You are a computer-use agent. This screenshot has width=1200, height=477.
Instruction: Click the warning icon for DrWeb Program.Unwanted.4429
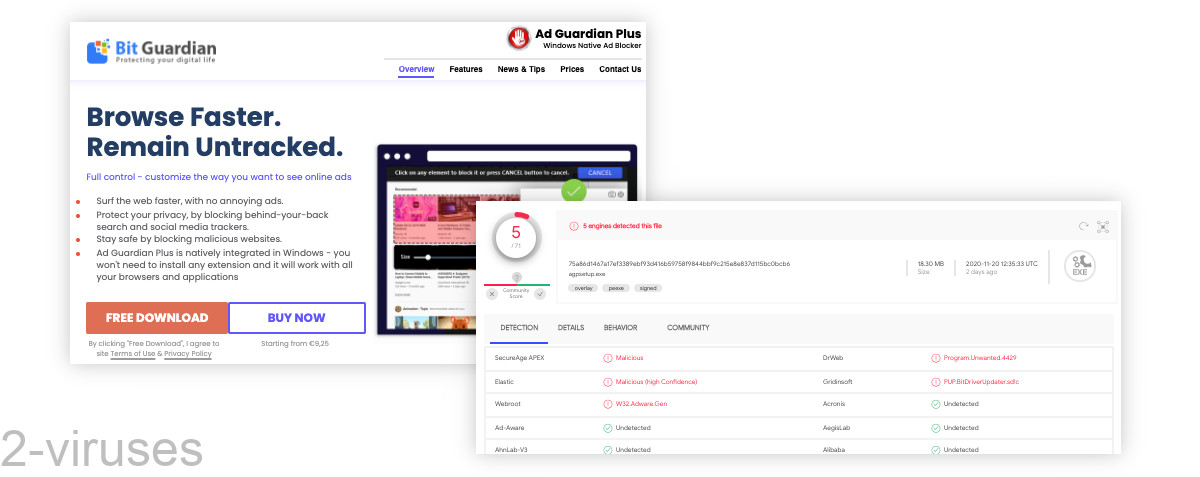pos(935,357)
